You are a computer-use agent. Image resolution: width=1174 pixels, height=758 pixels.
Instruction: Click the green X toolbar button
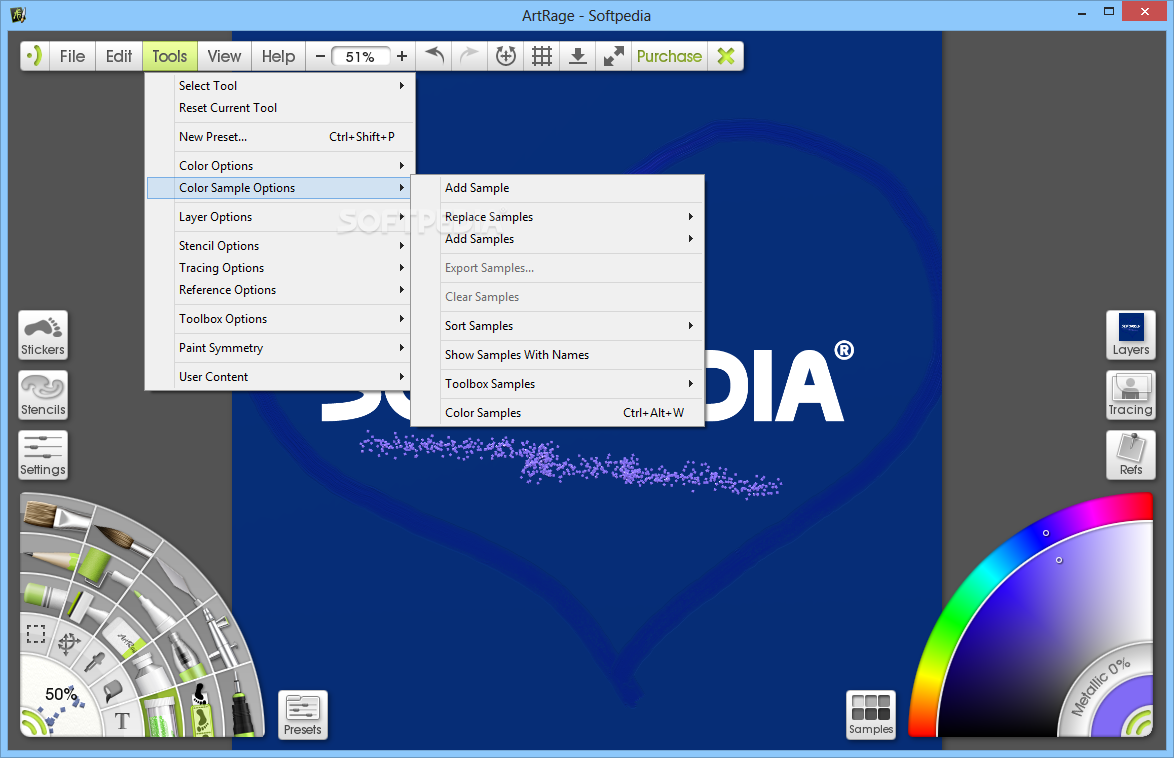(726, 56)
